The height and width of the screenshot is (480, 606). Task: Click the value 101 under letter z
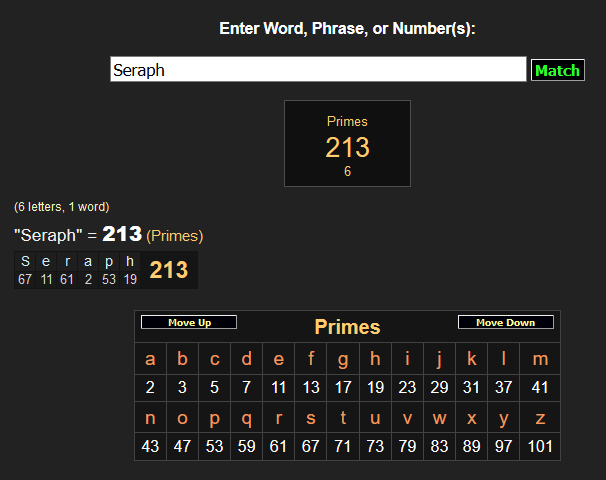(540, 446)
